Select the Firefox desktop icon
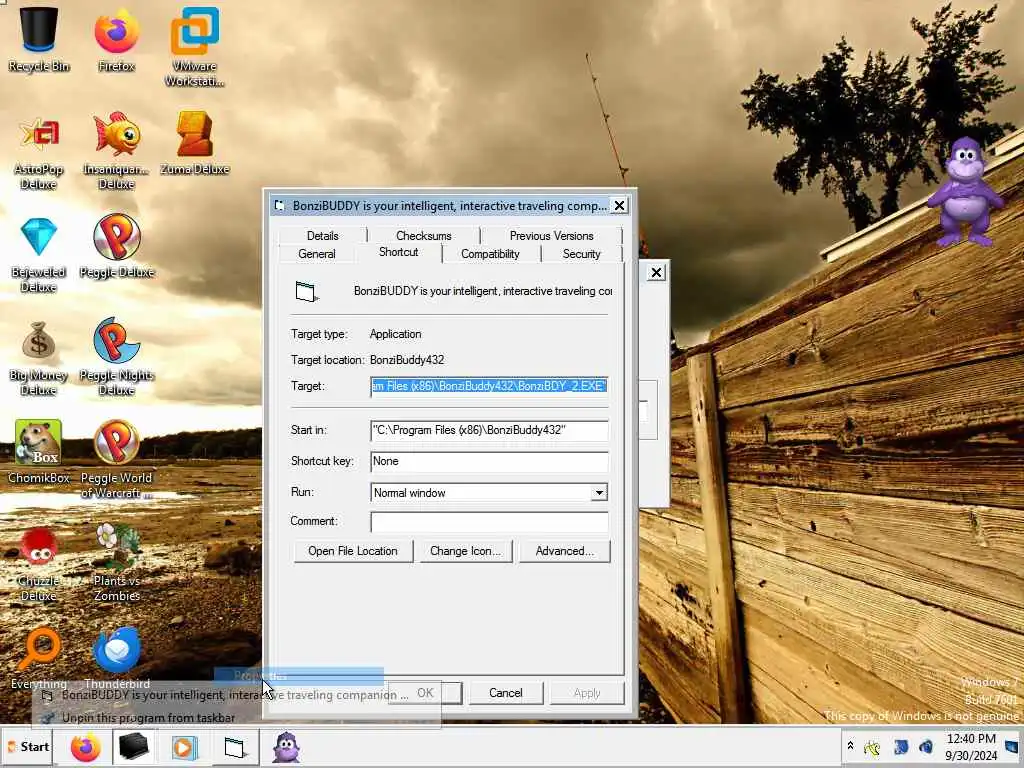 point(116,39)
